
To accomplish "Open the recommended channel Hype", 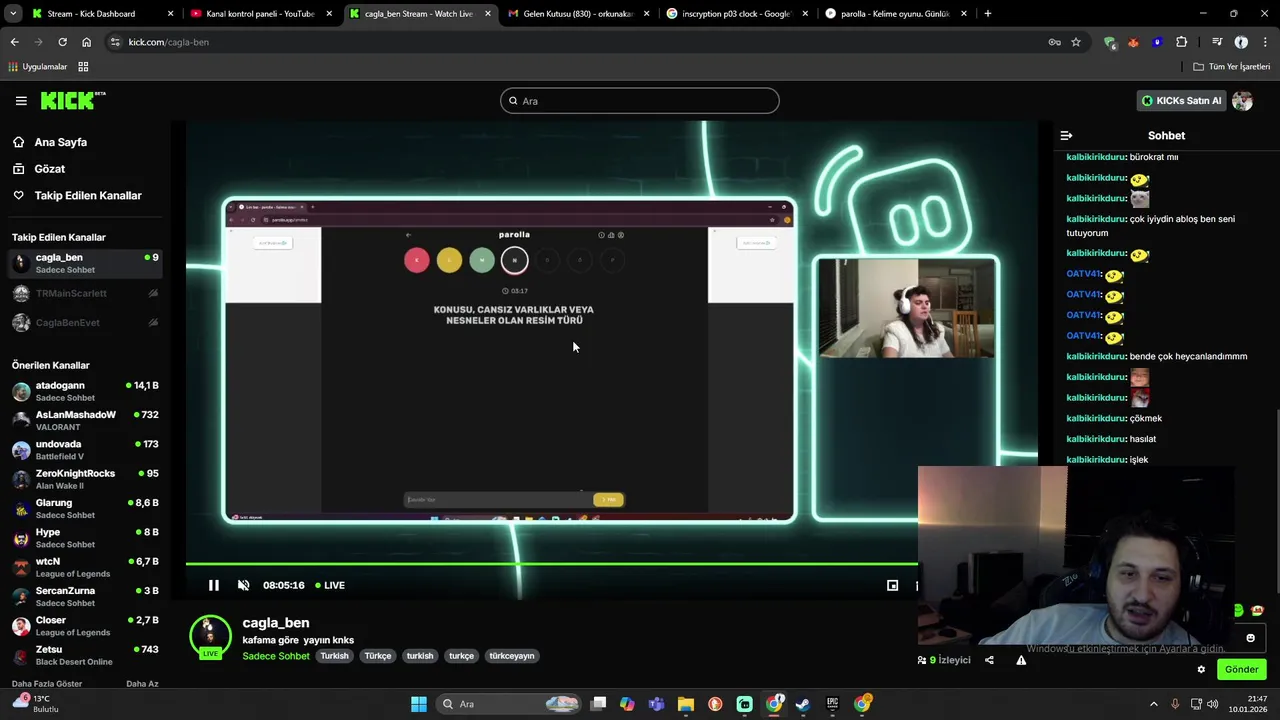I will click(84, 538).
